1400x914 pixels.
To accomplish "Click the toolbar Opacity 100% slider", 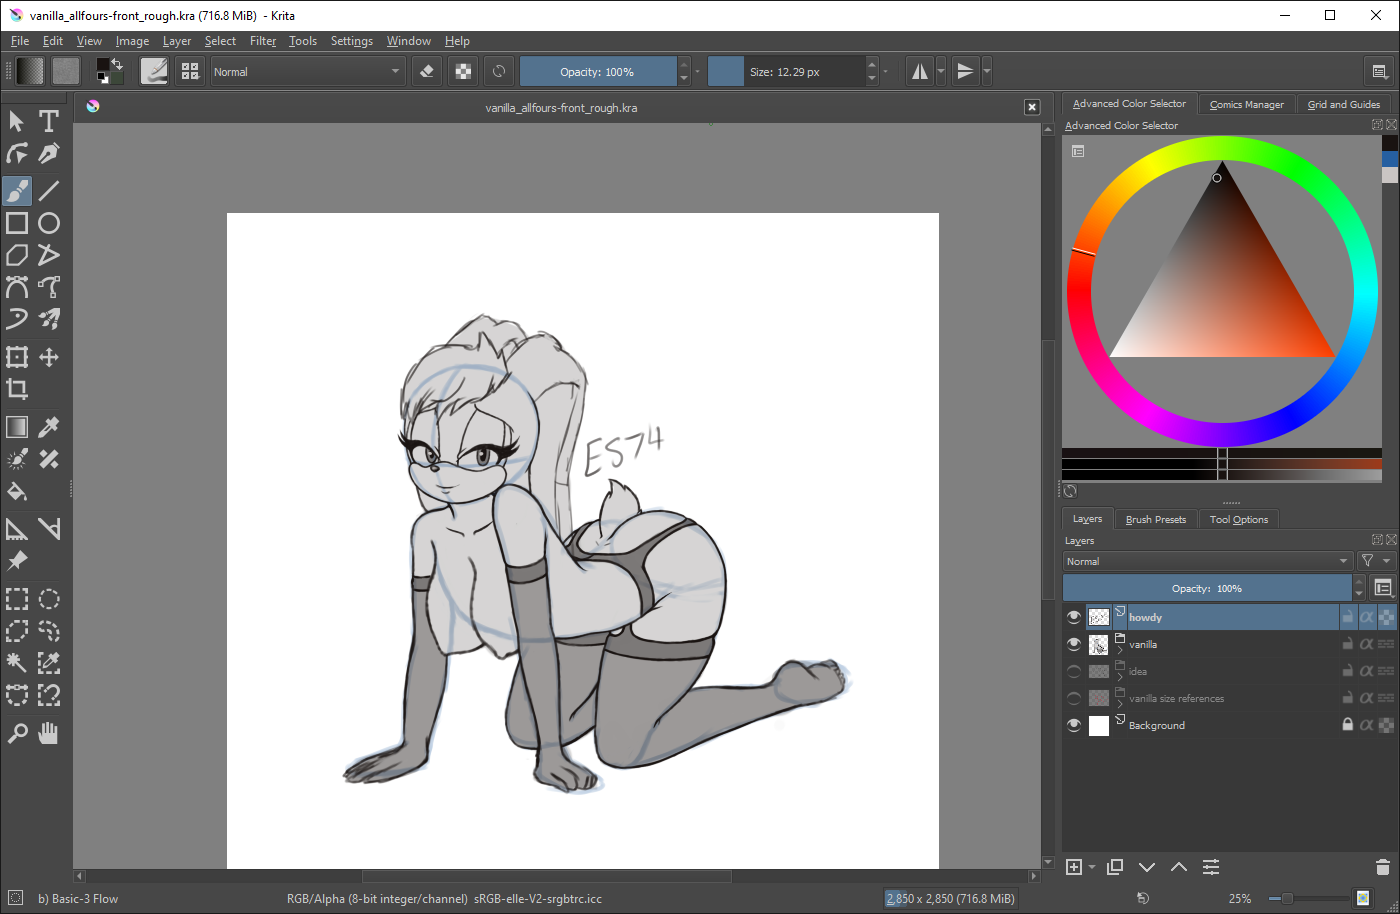I will (598, 72).
